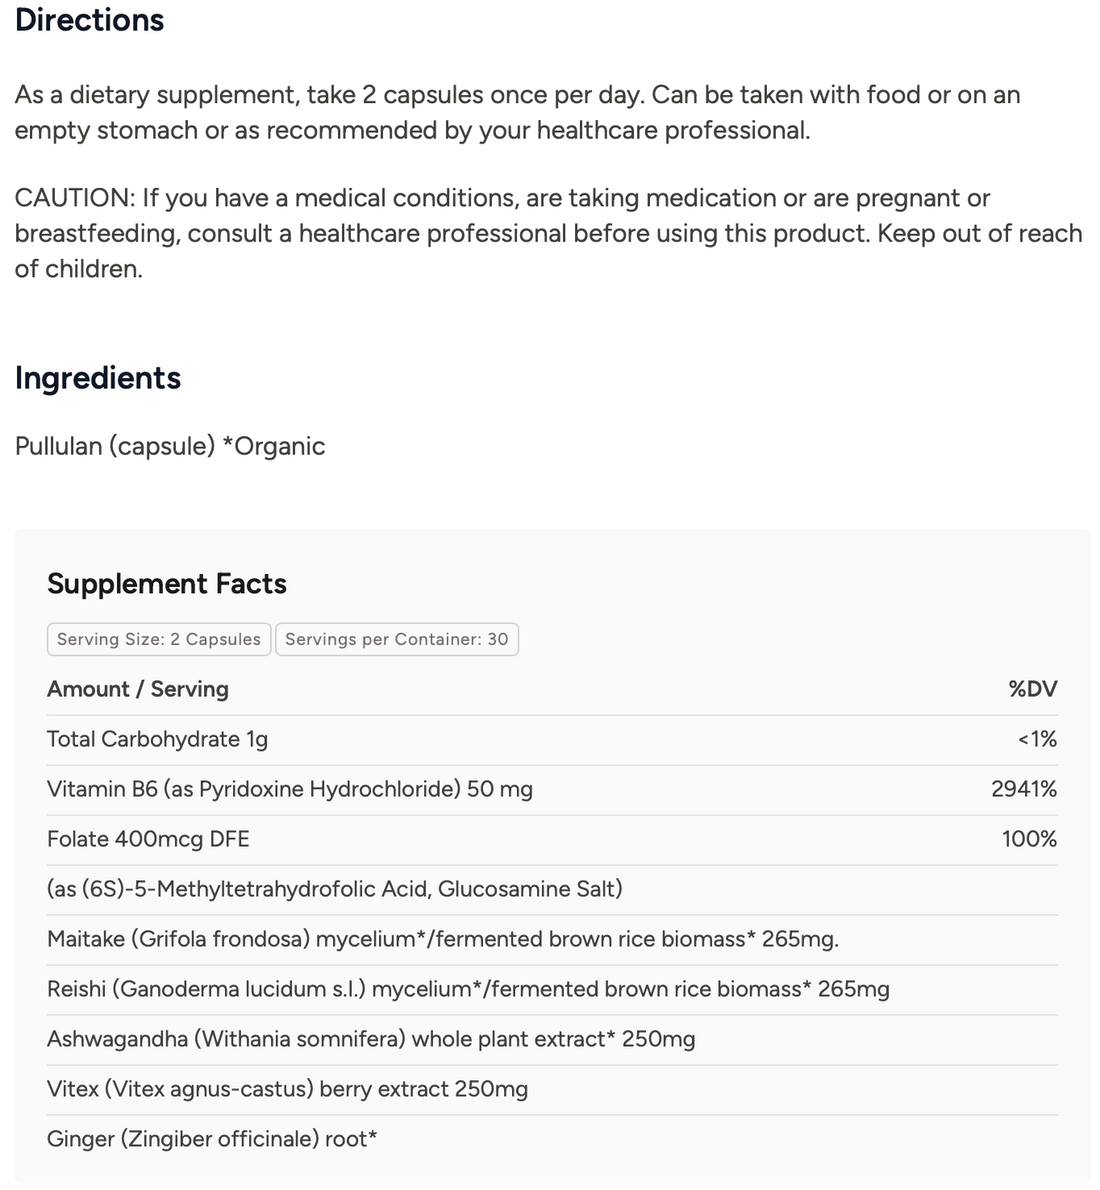The image size is (1100, 1190).
Task: Select the Reishi Ganoderma lucidum row
Action: (552, 990)
